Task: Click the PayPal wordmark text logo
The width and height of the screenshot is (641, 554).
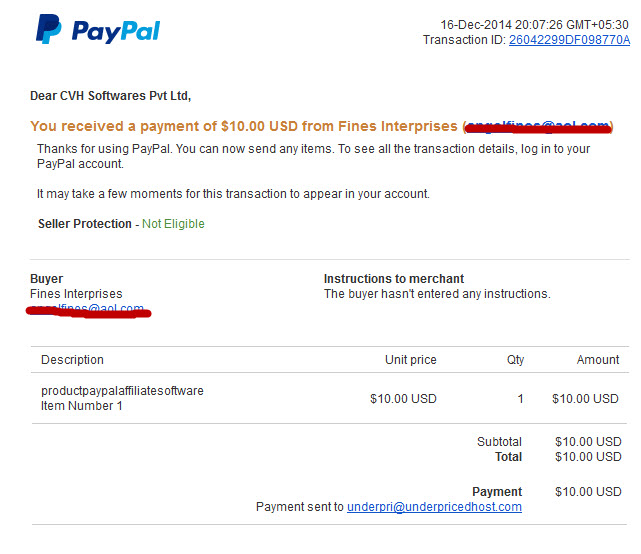Action: (x=116, y=31)
